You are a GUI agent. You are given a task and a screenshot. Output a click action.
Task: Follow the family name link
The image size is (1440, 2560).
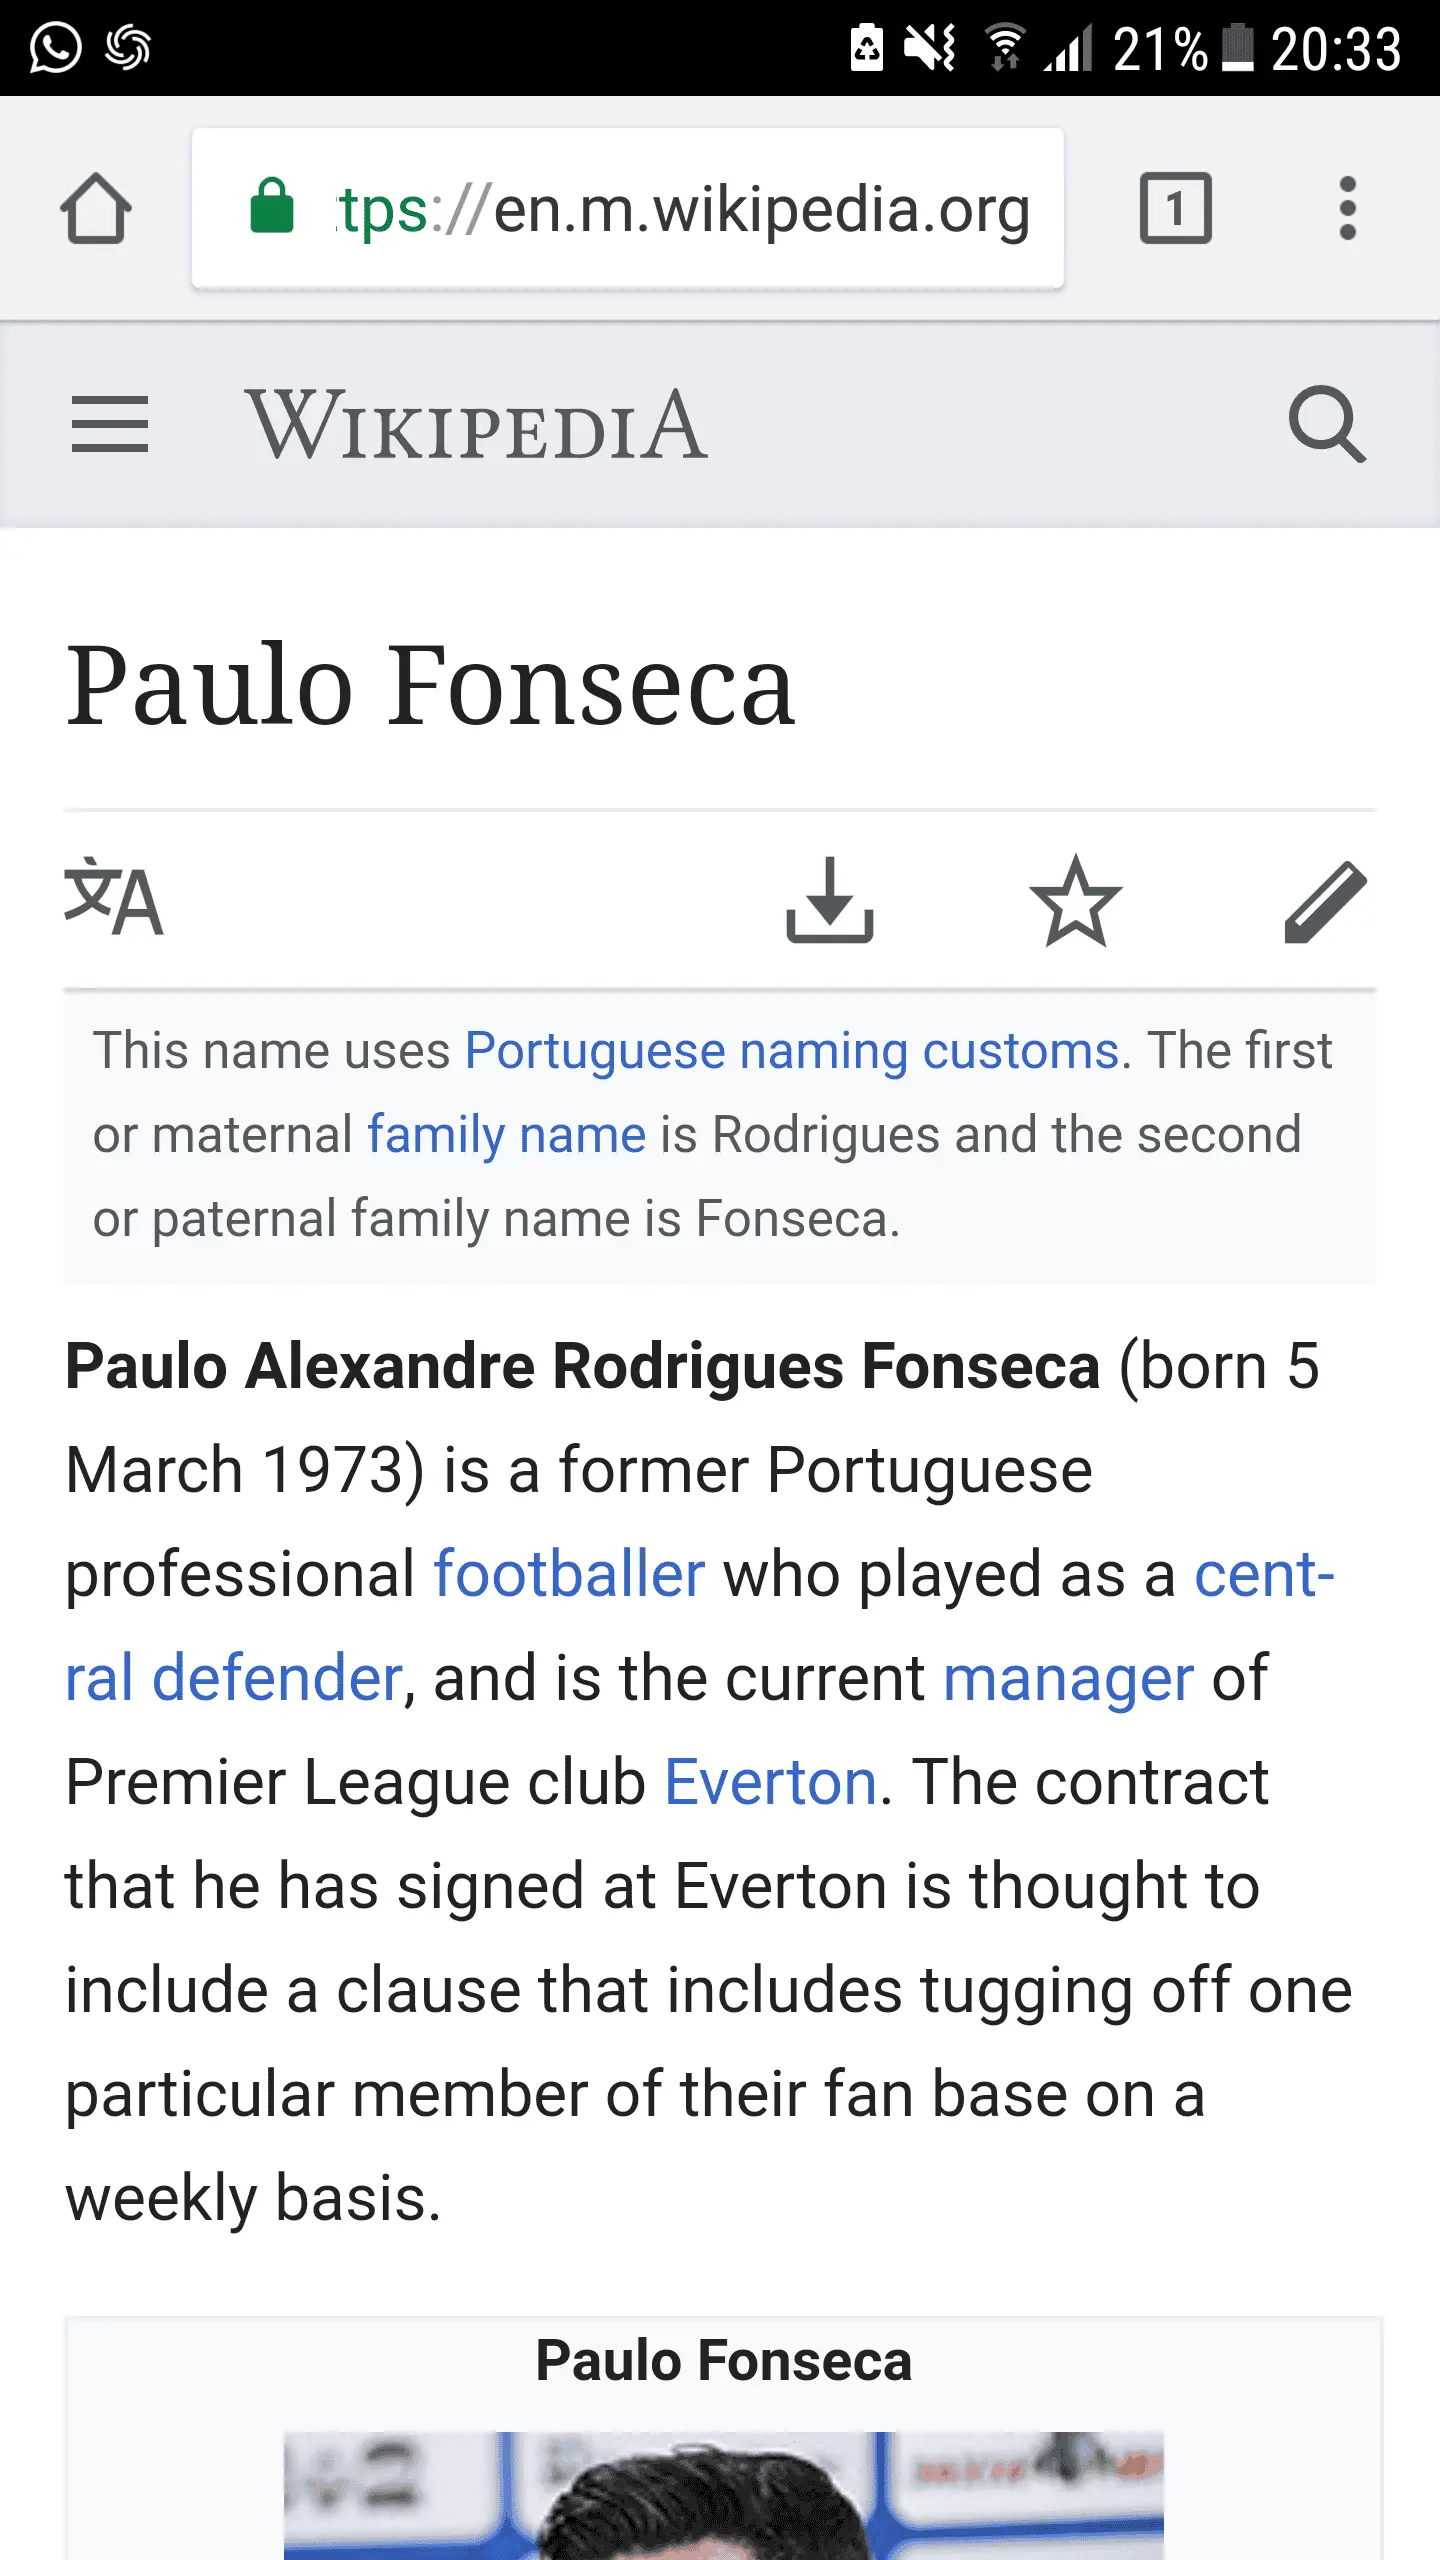pyautogui.click(x=506, y=1135)
